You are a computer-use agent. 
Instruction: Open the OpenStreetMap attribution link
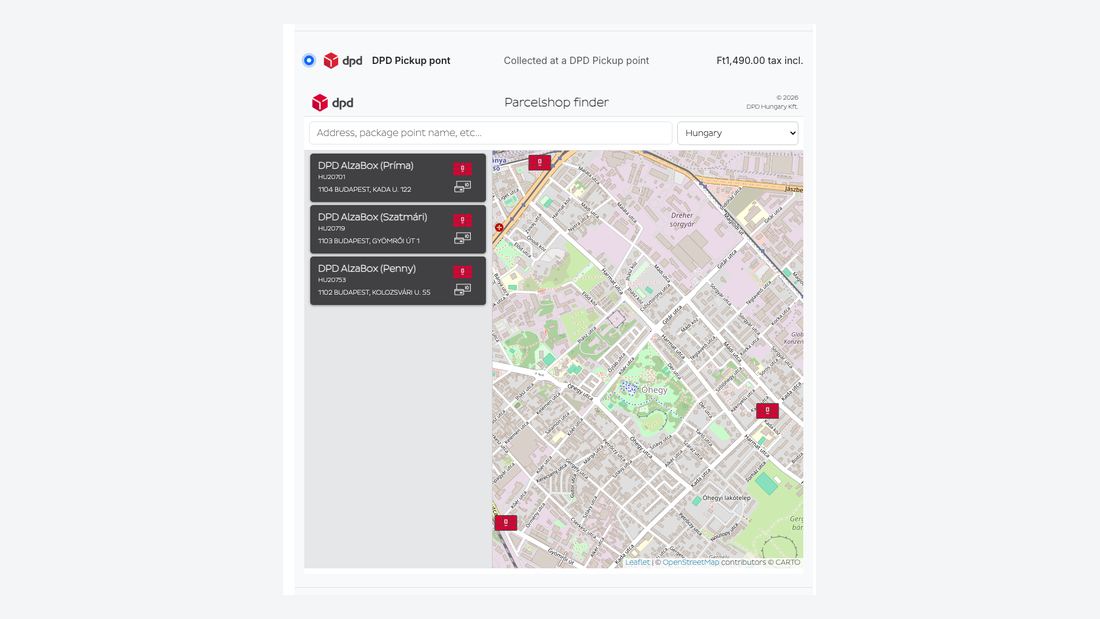point(691,562)
